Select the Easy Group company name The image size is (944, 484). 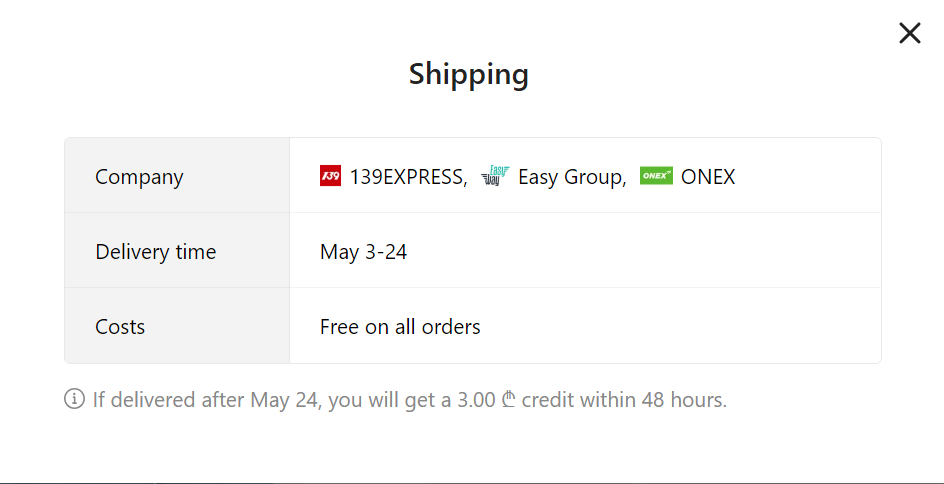(x=572, y=177)
